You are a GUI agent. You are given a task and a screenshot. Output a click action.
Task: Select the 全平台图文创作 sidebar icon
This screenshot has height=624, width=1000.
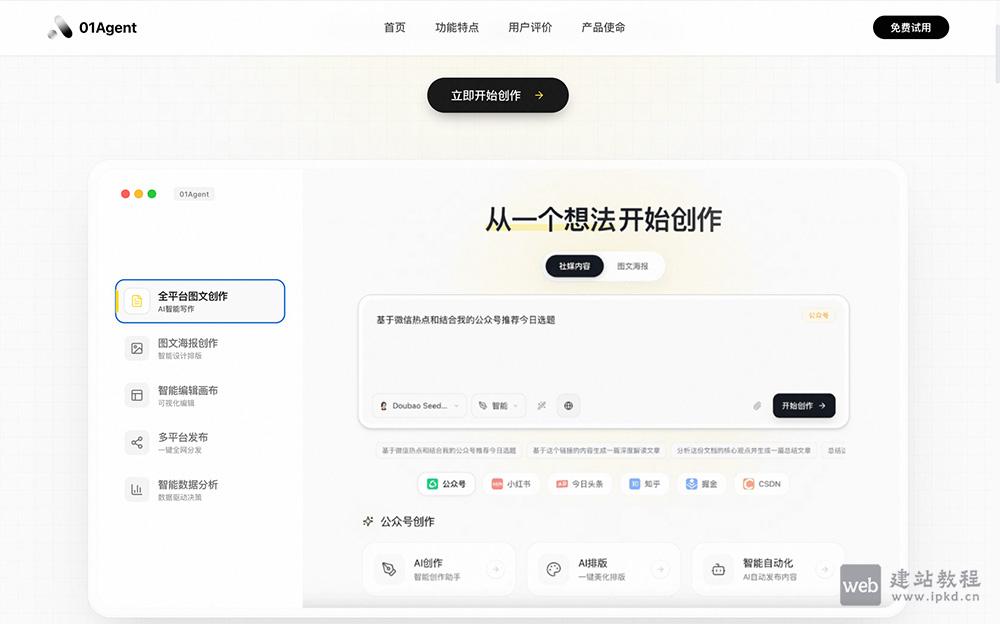pos(136,301)
